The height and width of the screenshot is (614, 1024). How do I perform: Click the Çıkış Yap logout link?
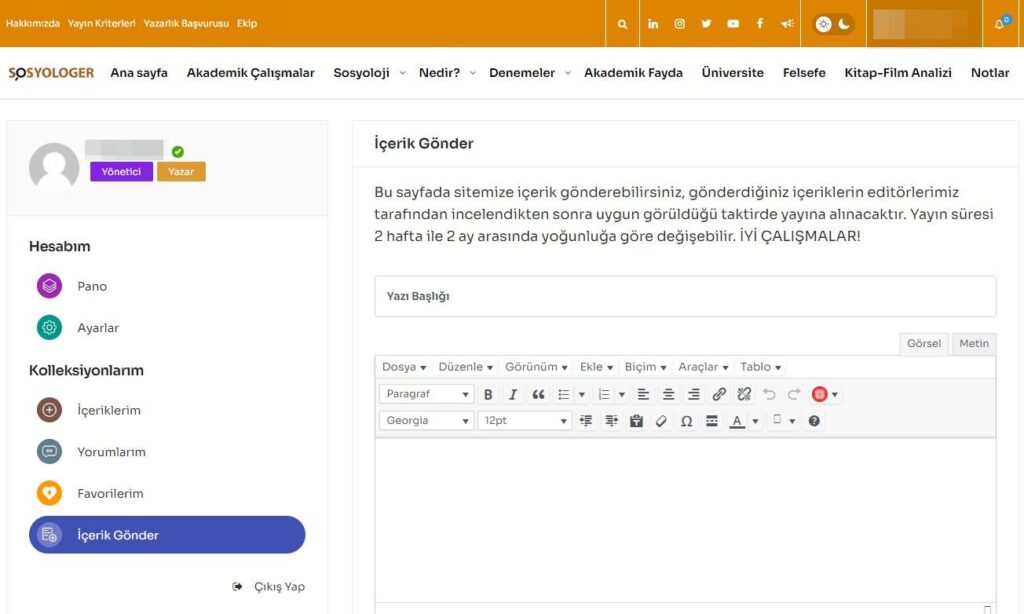point(268,587)
